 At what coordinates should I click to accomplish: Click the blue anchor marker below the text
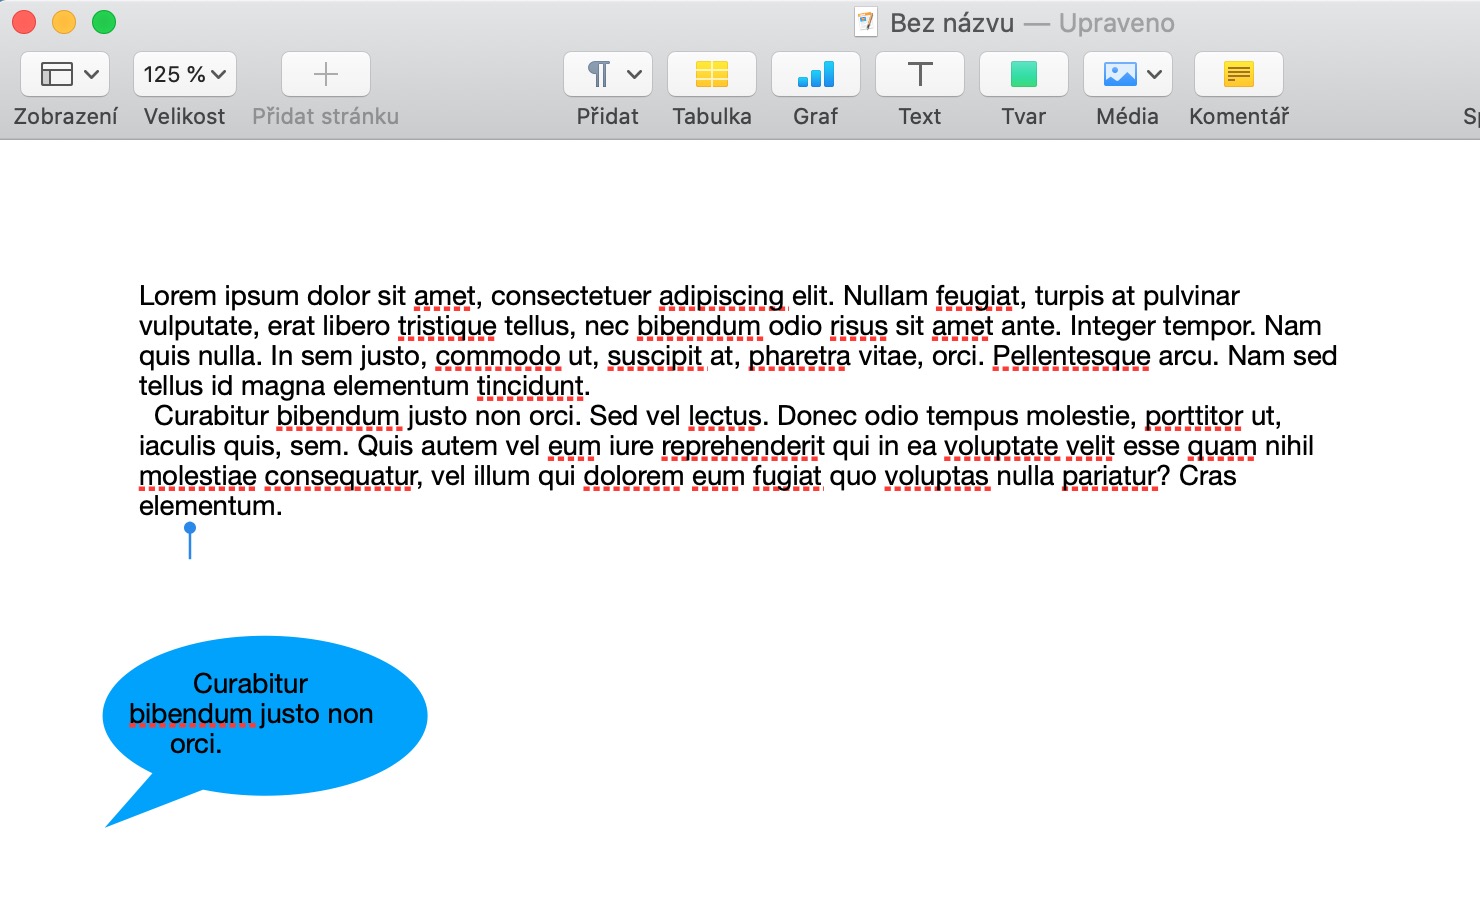coord(190,540)
